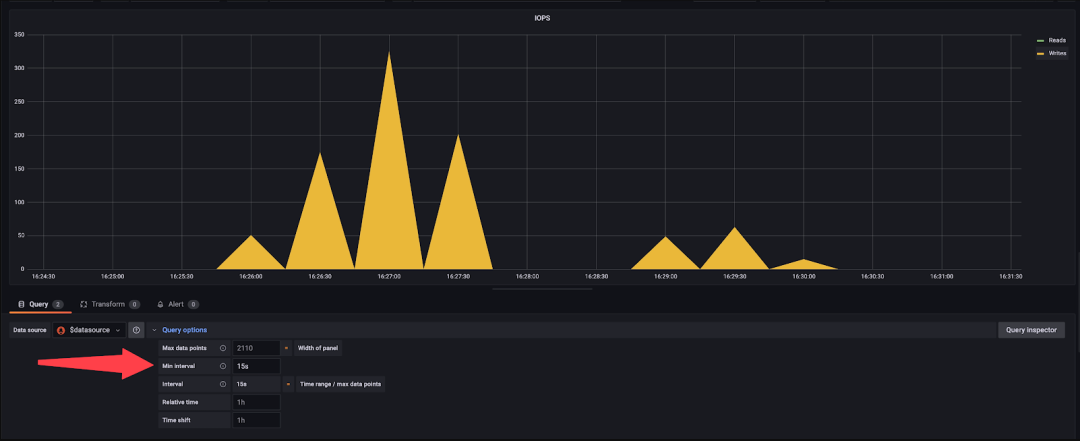
Task: Click the yellow Writes legend color swatch
Action: coord(1040,53)
